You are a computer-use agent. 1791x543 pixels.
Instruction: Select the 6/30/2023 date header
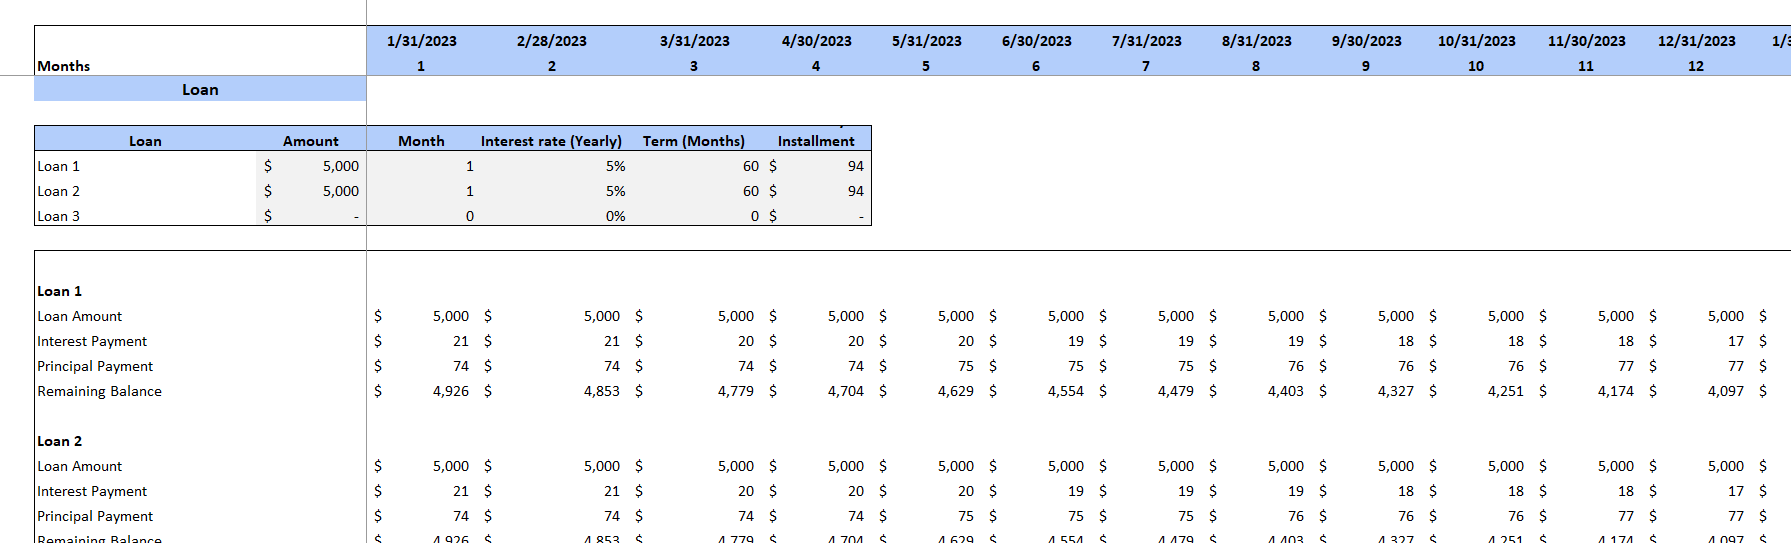click(x=1037, y=41)
